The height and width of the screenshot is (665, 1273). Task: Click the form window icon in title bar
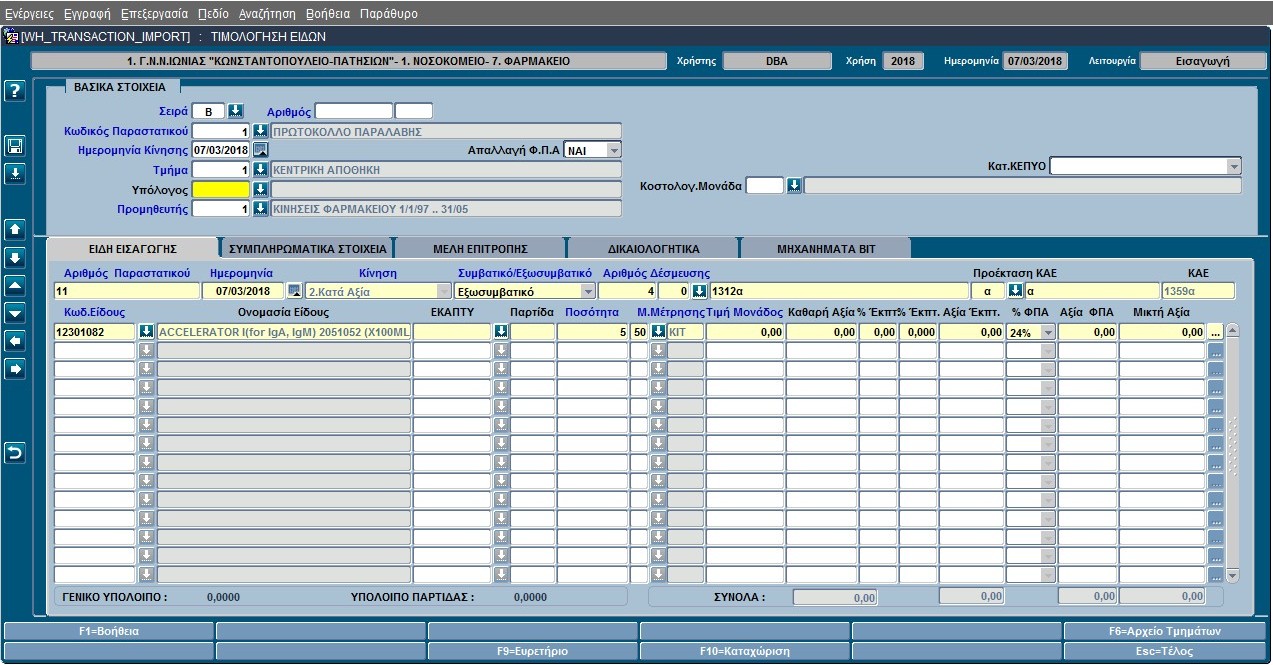click(12, 36)
